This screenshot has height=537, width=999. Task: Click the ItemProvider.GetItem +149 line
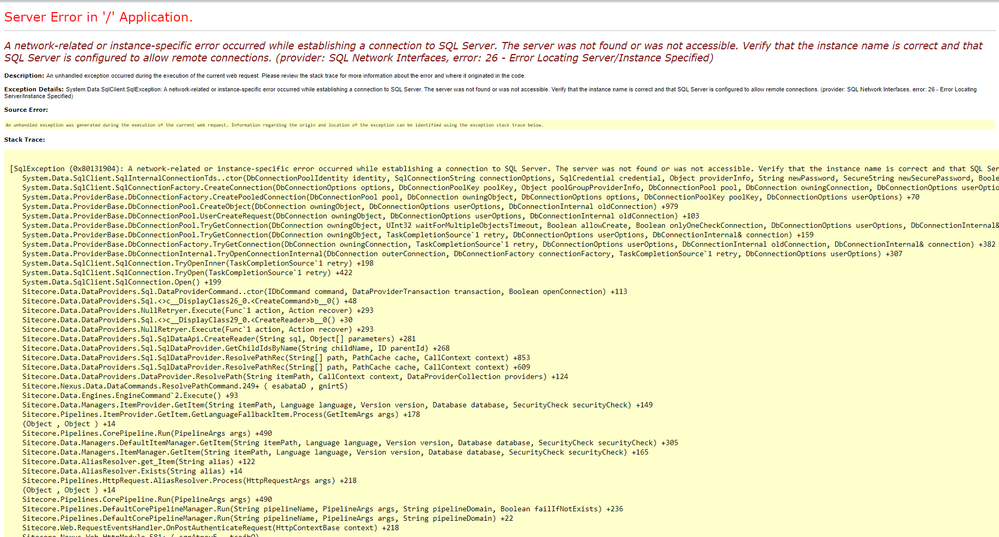[x=337, y=405]
